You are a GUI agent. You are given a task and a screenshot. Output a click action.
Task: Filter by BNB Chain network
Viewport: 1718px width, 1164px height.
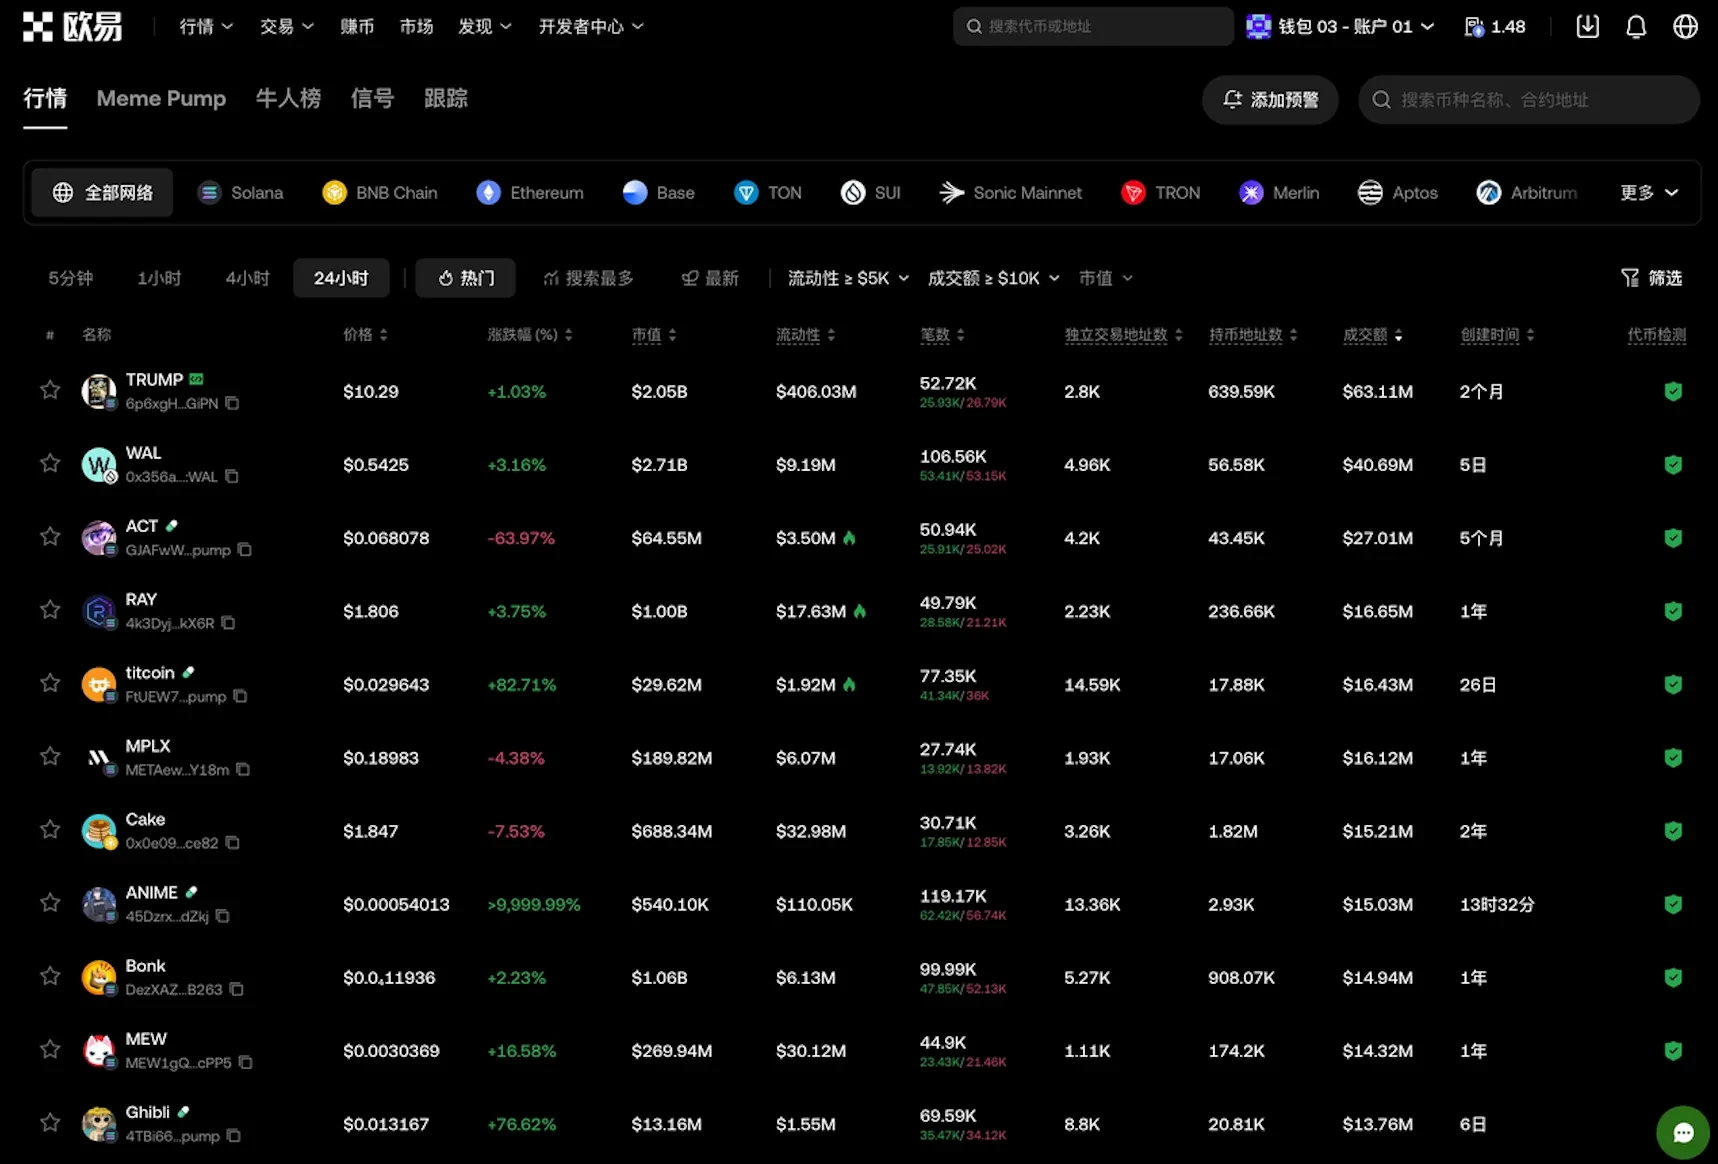coord(380,193)
